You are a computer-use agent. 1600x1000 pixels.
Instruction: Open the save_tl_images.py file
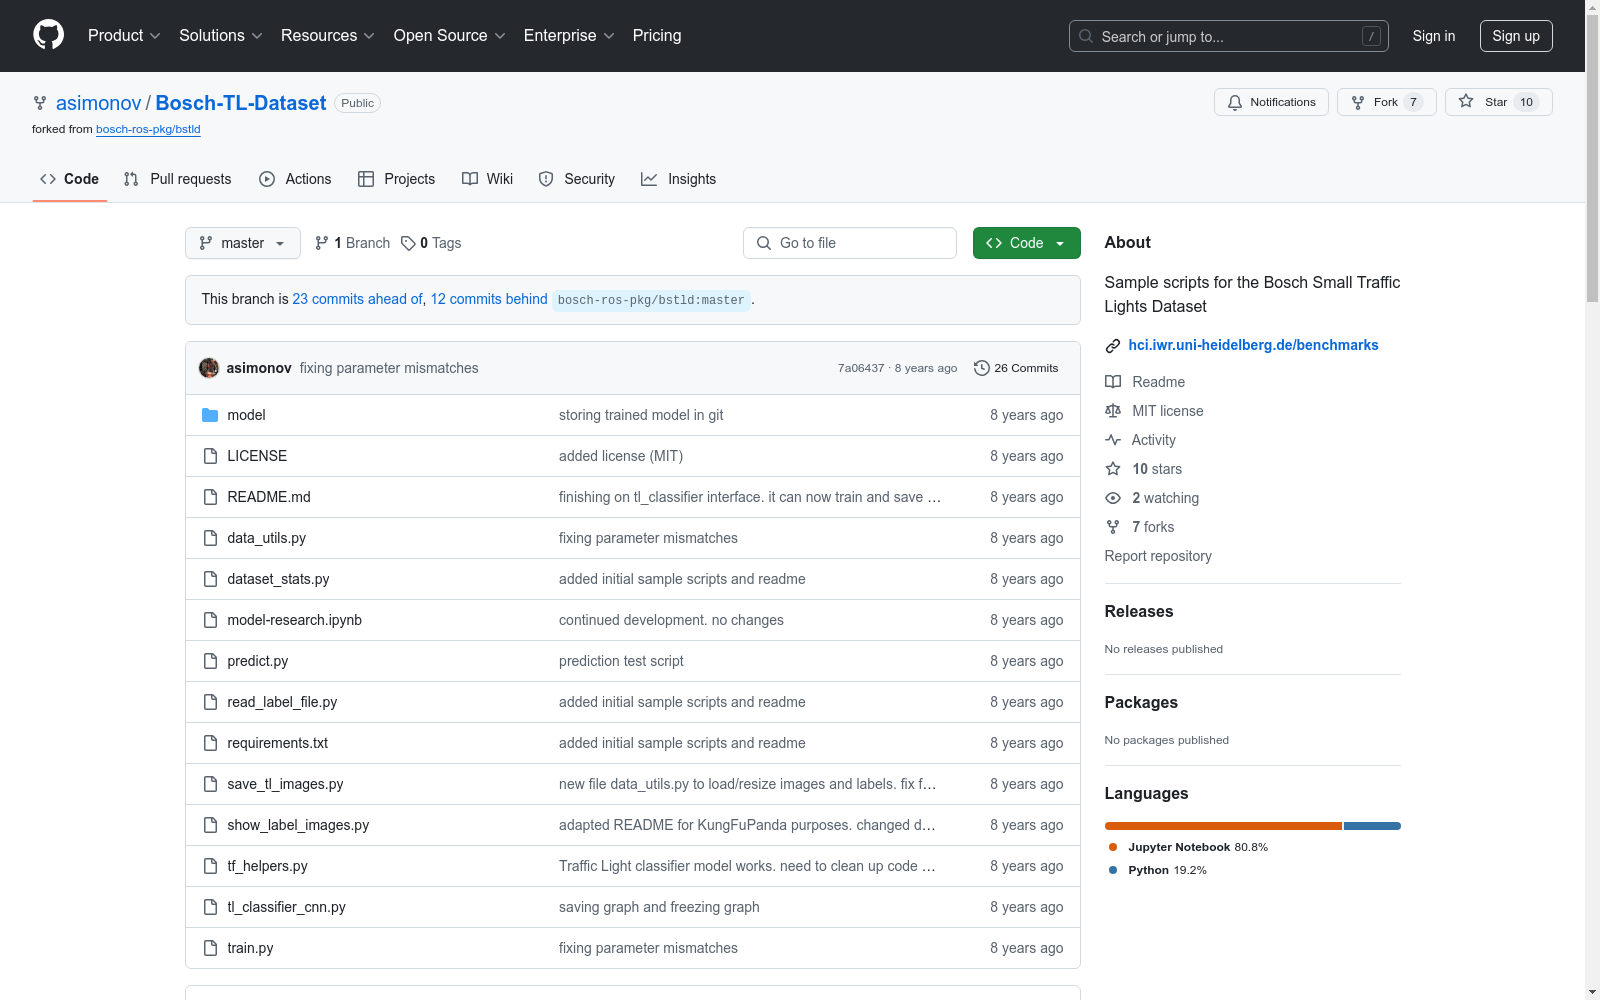(x=285, y=784)
